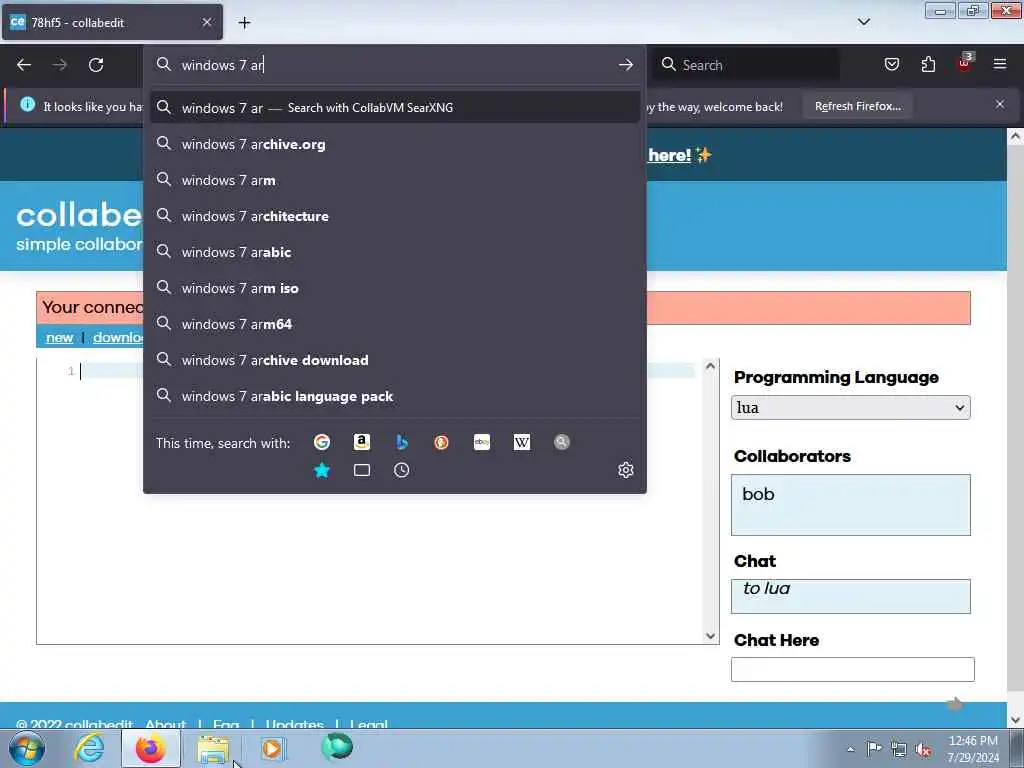Viewport: 1024px width, 768px height.
Task: Click the go arrow in the address bar
Action: (x=626, y=65)
